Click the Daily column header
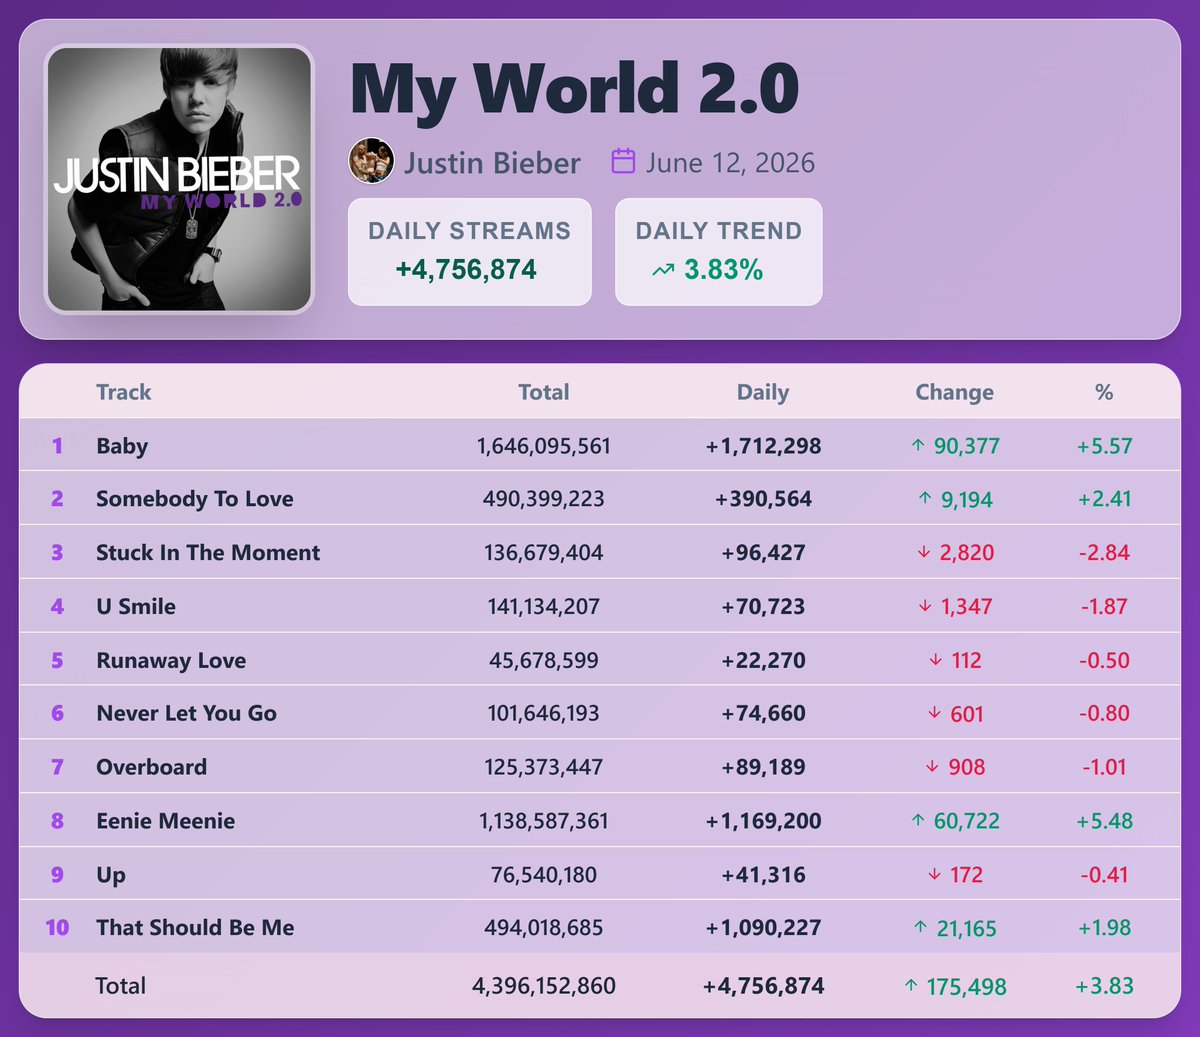This screenshot has height=1037, width=1200. [763, 393]
